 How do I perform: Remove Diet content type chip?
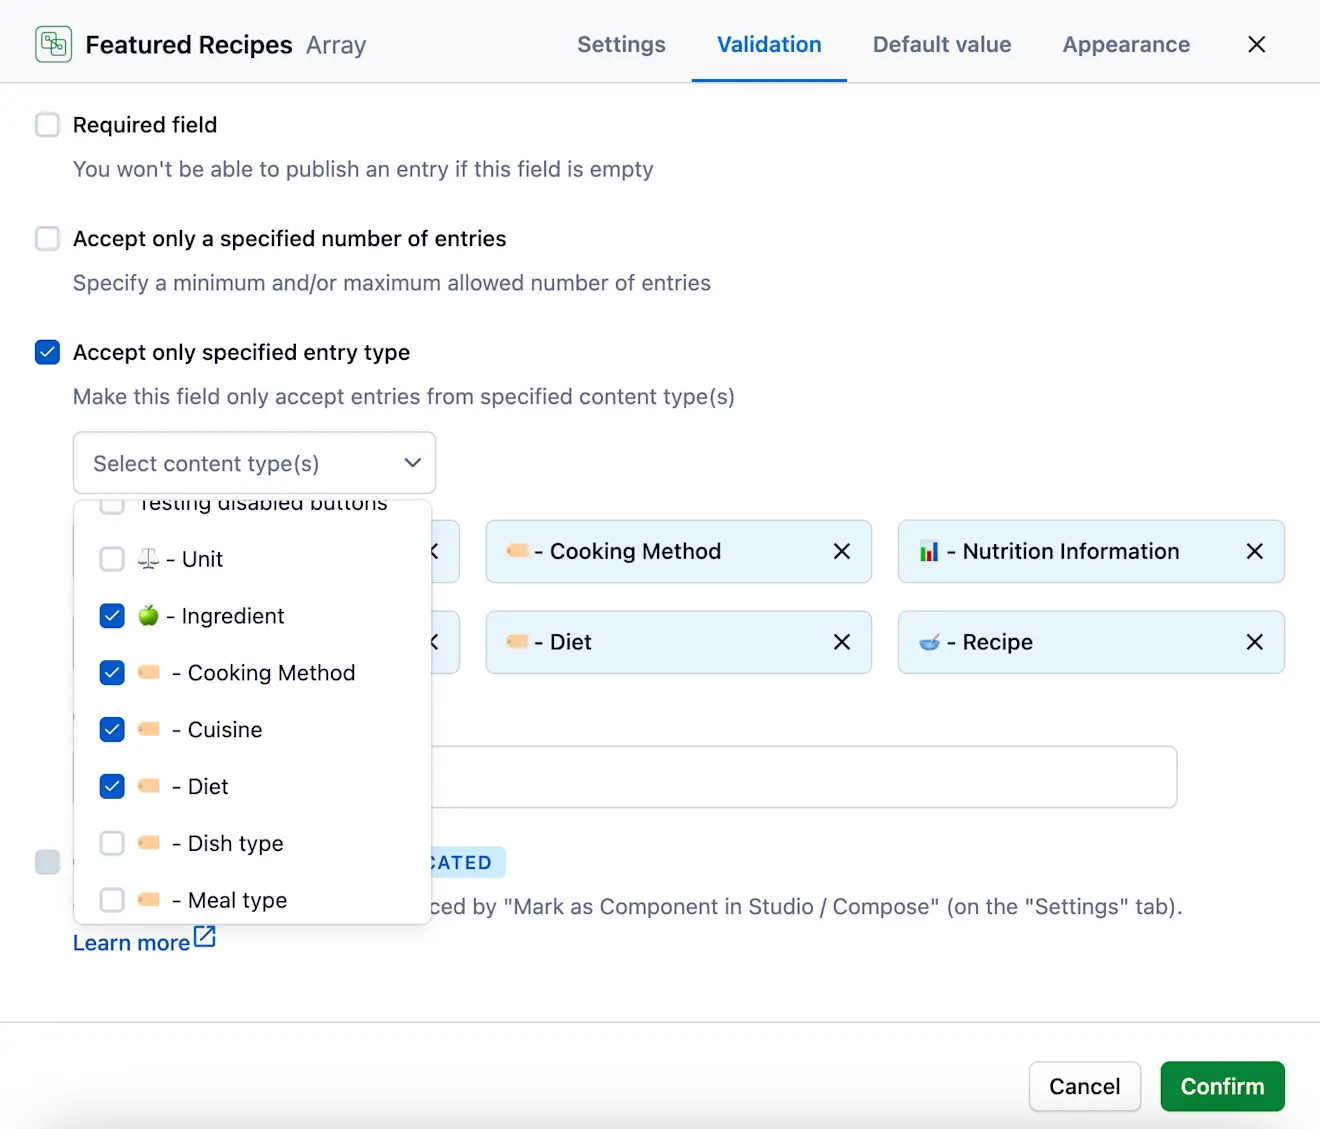[842, 642]
